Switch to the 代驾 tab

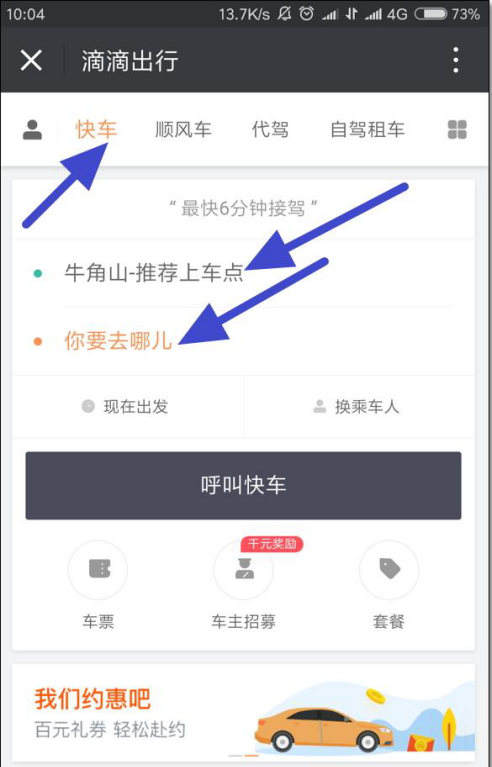pyautogui.click(x=270, y=130)
